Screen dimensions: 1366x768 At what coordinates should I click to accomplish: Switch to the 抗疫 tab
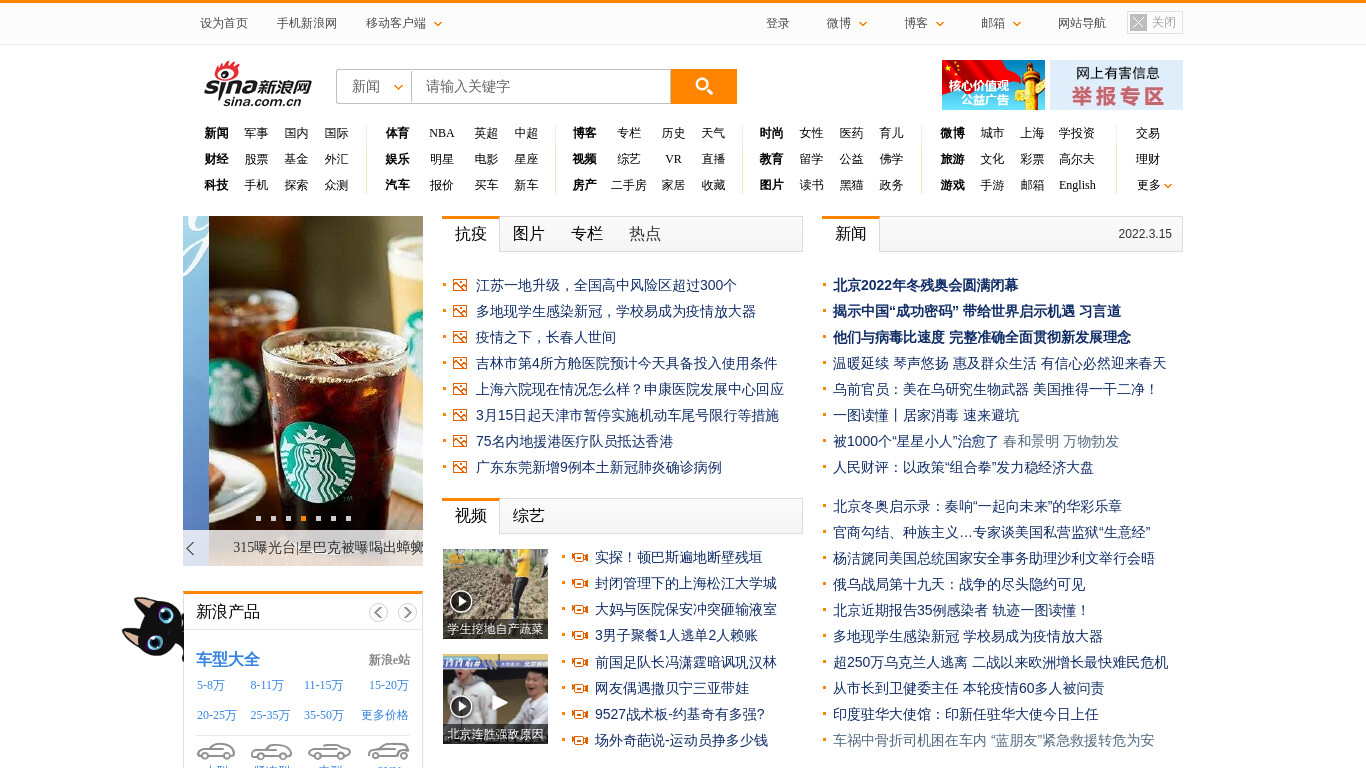point(471,234)
